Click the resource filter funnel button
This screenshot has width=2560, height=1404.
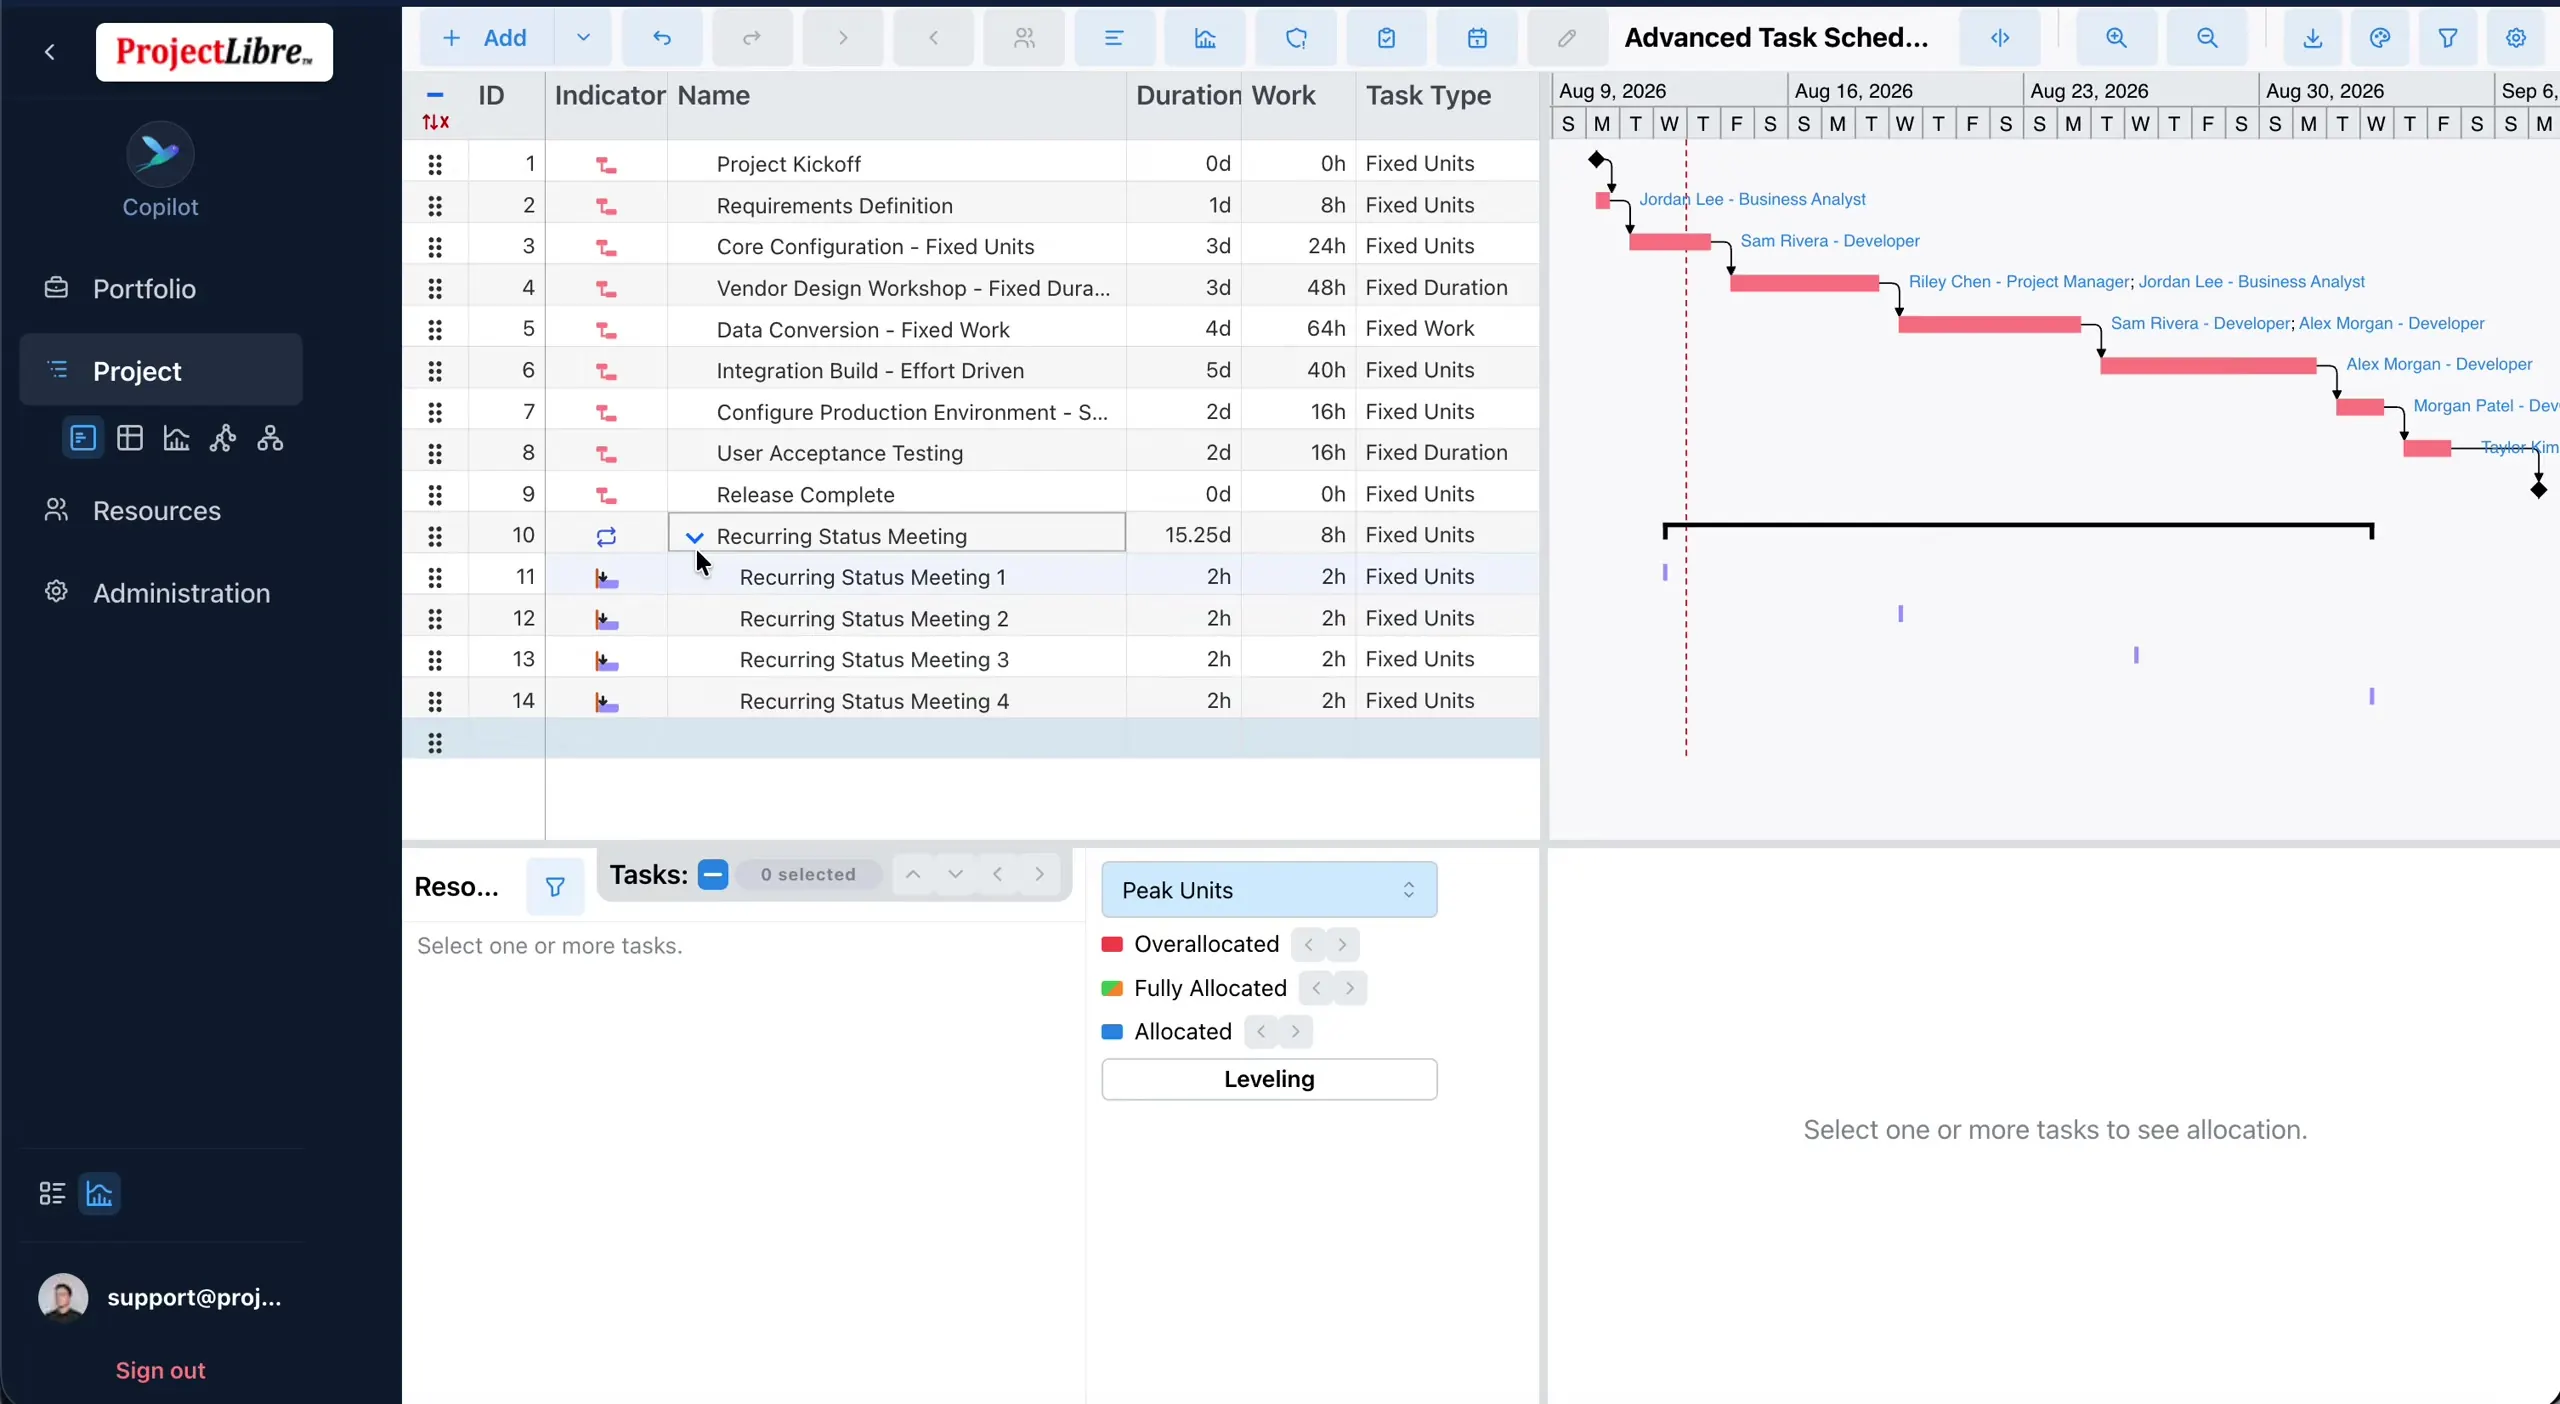(555, 886)
